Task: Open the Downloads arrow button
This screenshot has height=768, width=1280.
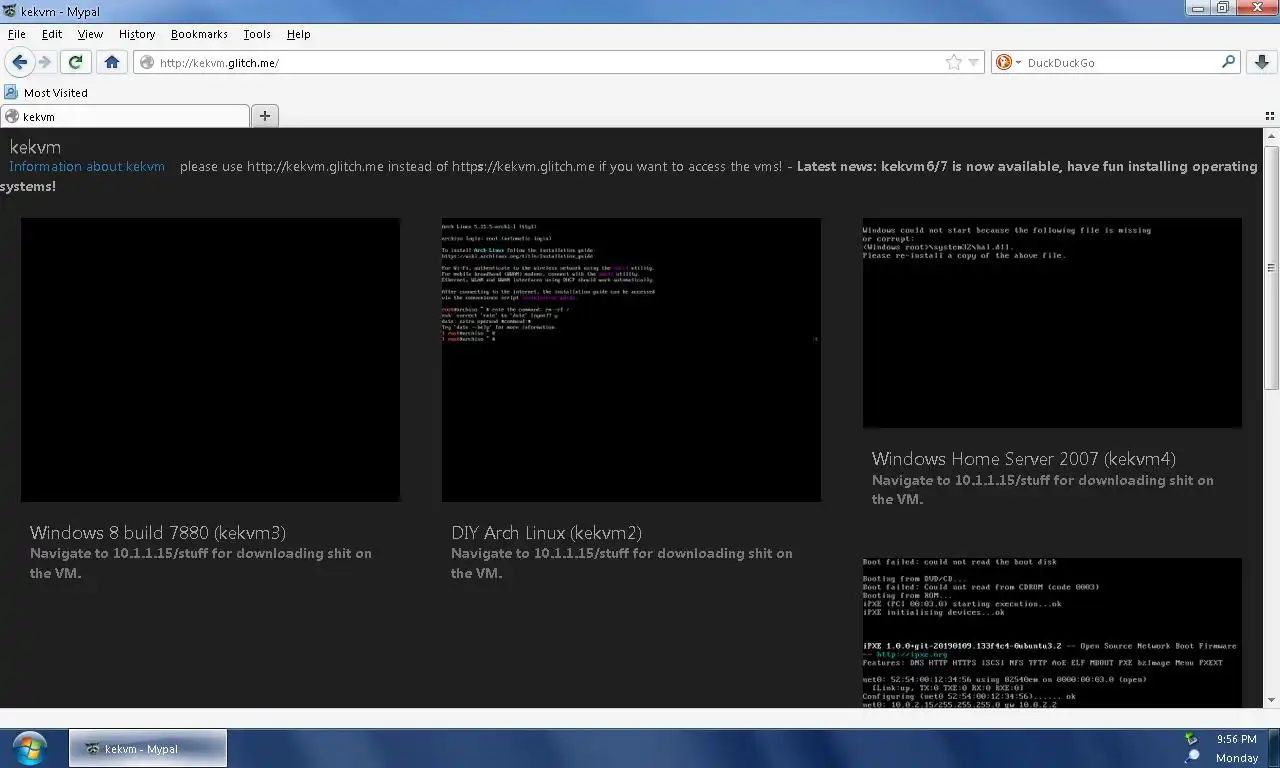Action: tap(1262, 62)
